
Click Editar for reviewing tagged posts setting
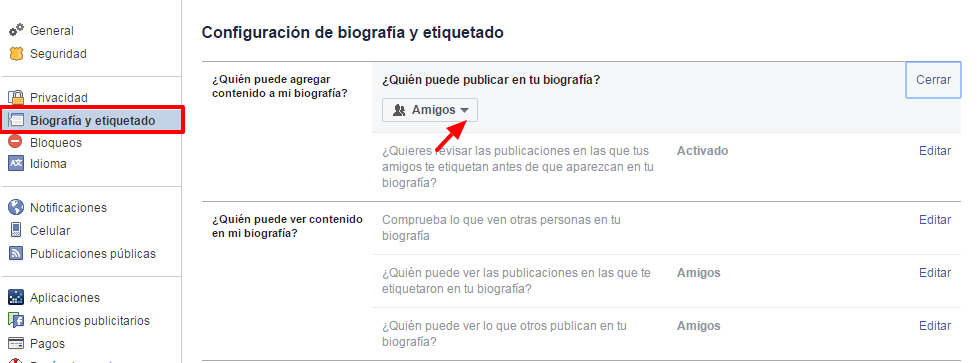935,151
